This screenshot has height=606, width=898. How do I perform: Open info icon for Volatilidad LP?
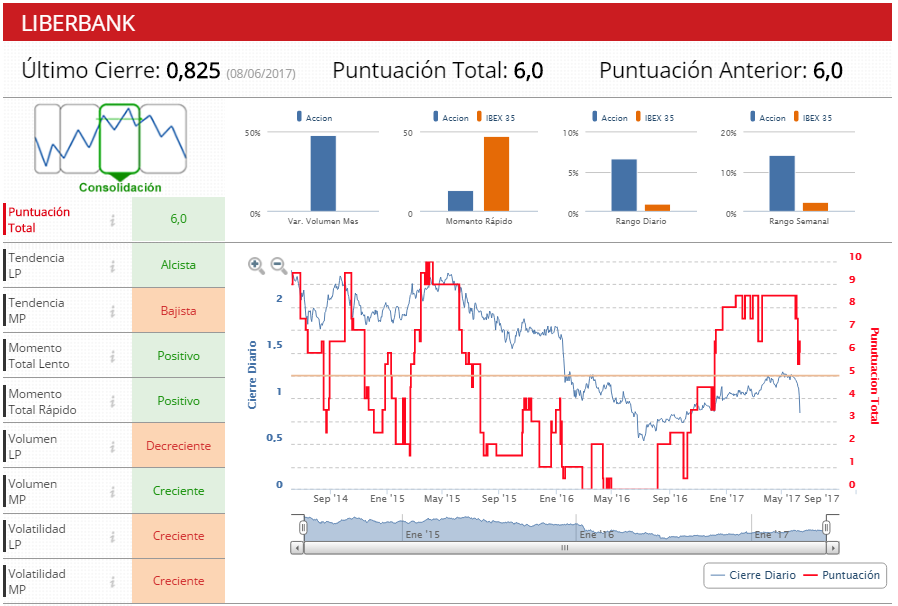113,537
